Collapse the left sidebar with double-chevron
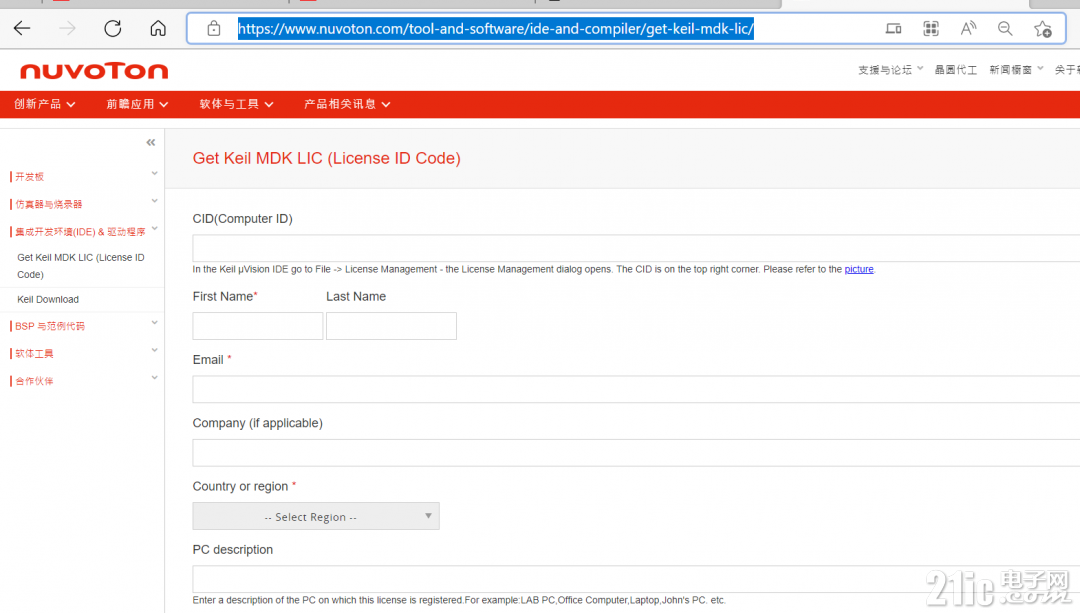The image size is (1080, 613). 151,143
